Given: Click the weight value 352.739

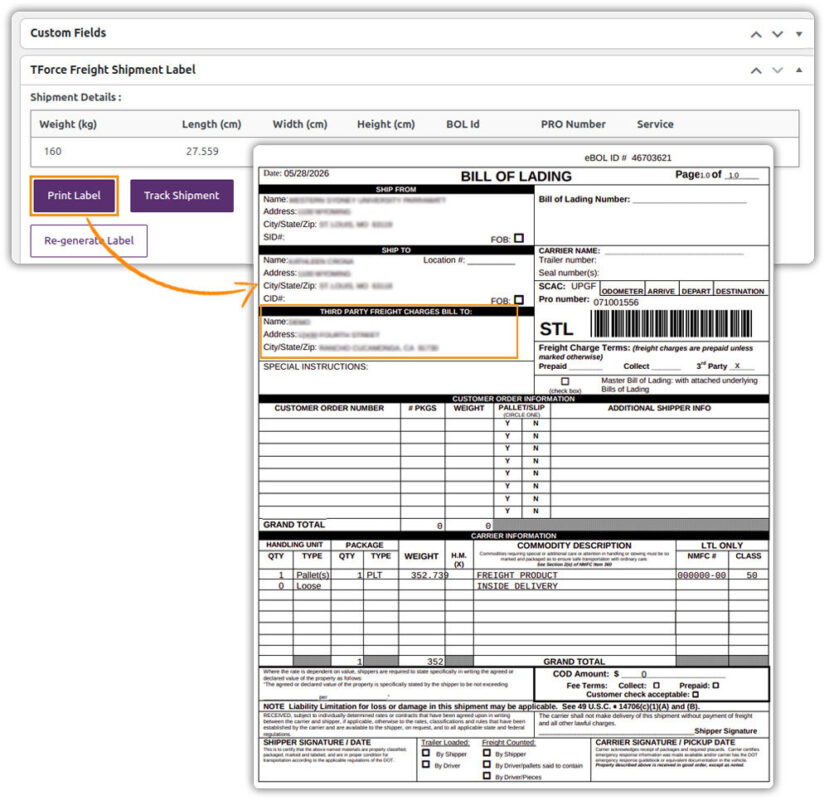Looking at the screenshot, I should 430,575.
